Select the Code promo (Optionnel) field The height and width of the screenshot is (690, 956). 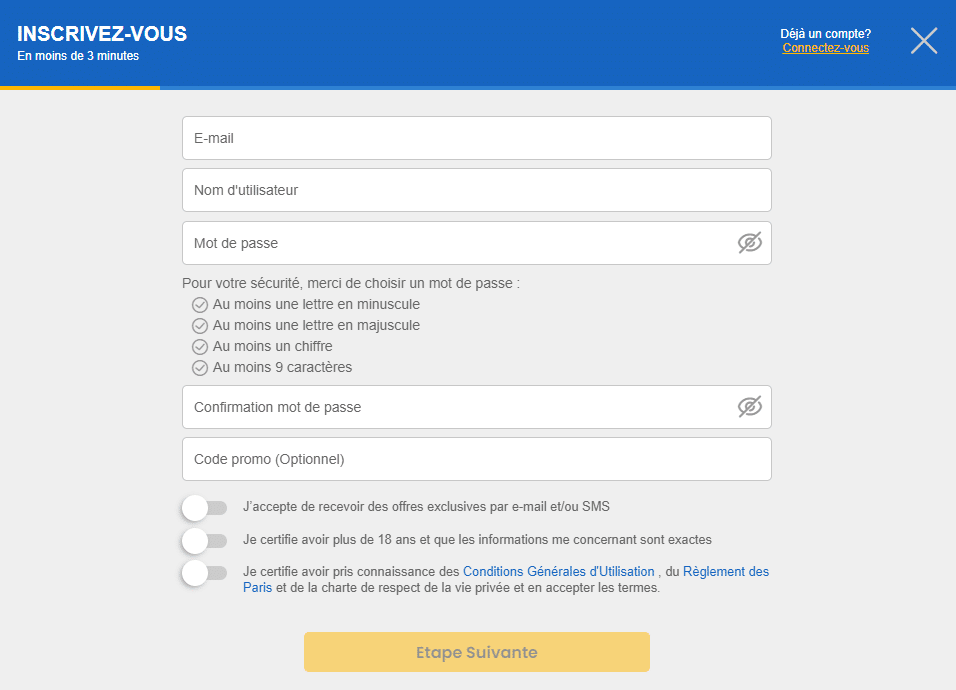(477, 459)
